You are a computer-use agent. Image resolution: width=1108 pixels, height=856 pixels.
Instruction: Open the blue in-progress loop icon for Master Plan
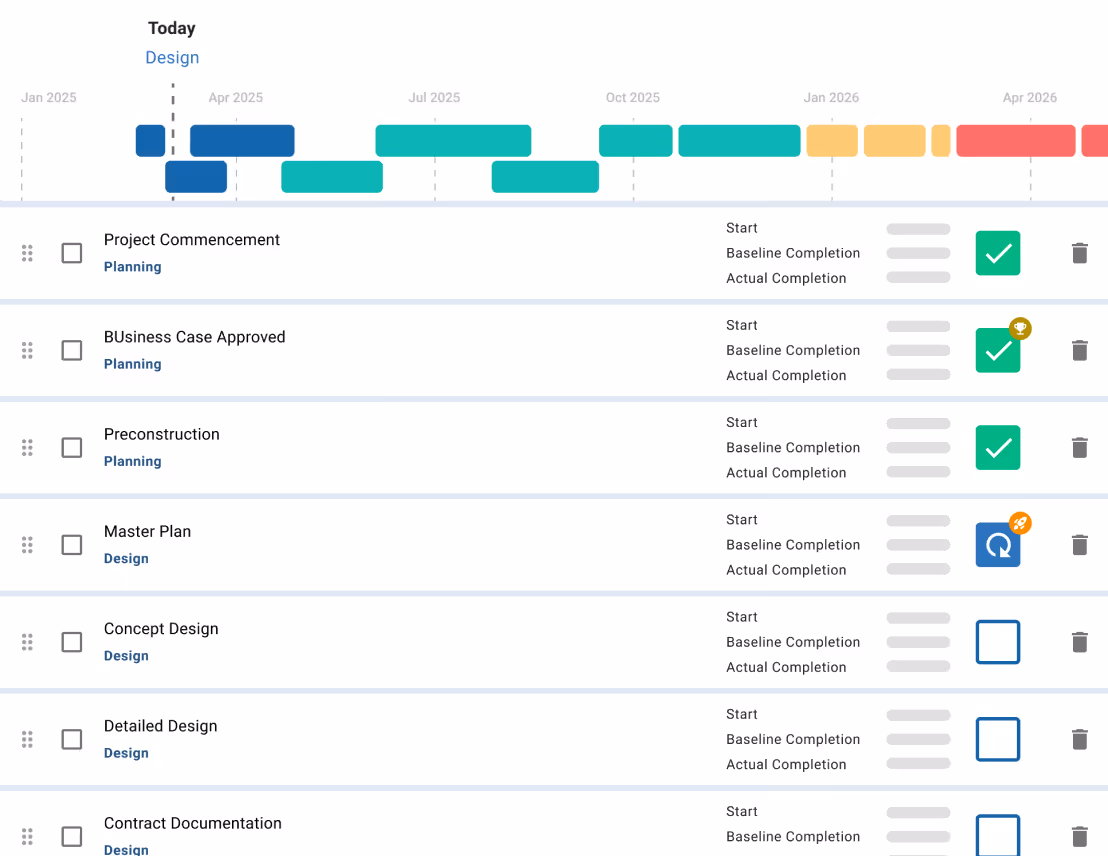click(997, 545)
